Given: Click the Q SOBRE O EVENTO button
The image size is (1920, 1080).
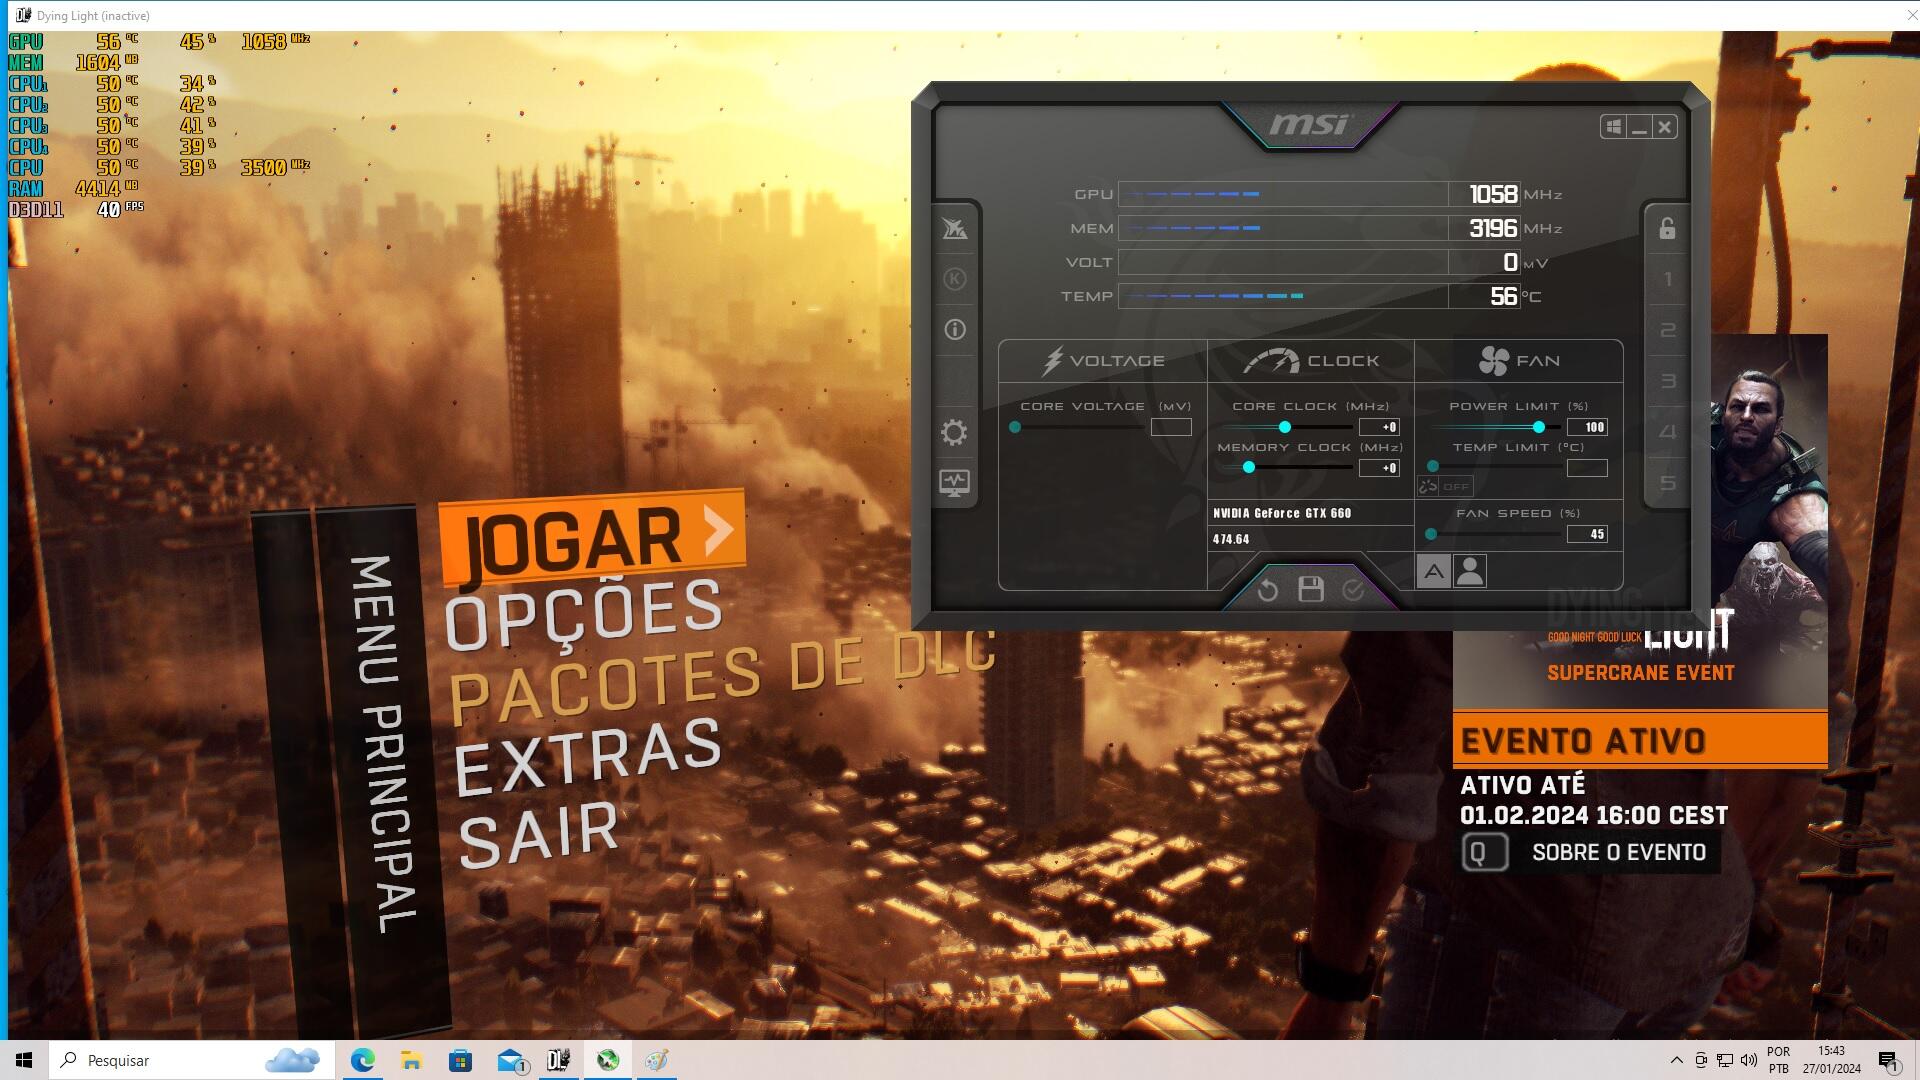Looking at the screenshot, I should [1590, 852].
